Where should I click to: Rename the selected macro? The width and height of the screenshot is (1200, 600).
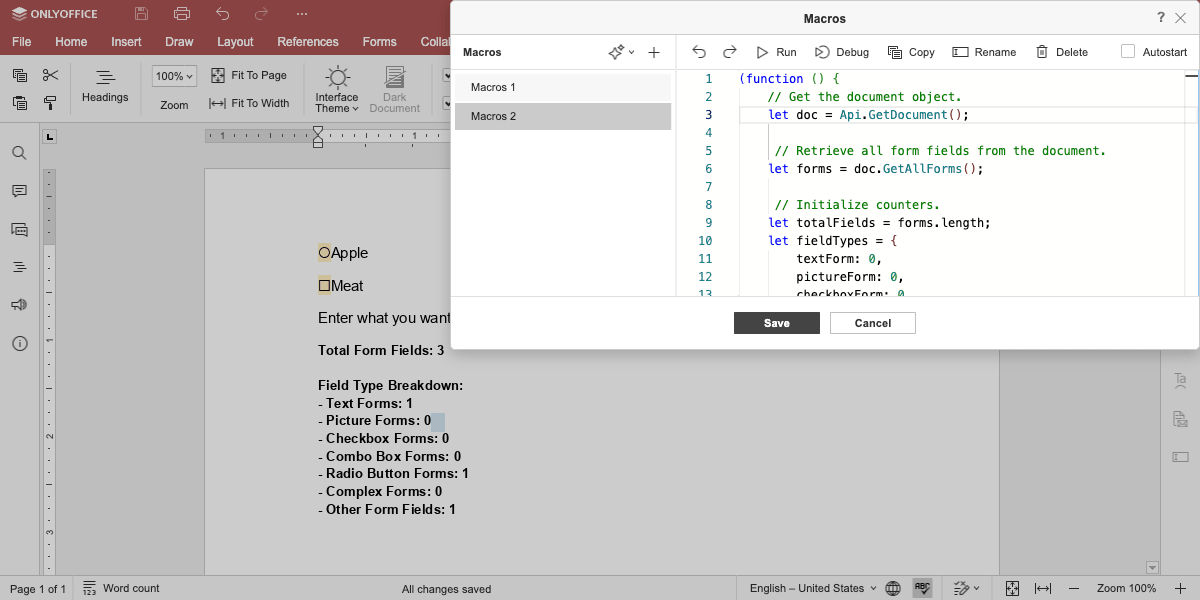click(x=984, y=52)
